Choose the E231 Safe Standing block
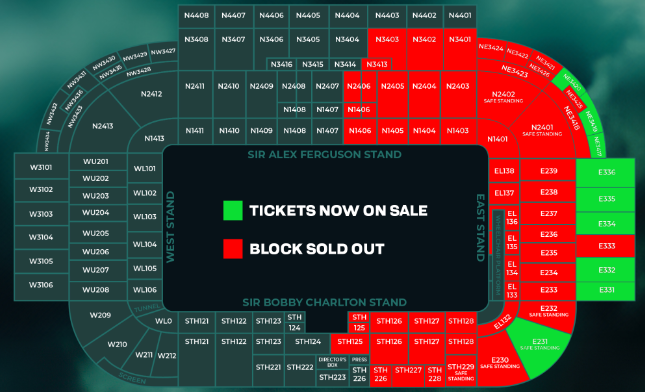This screenshot has width=645, height=392. pyautogui.click(x=540, y=345)
